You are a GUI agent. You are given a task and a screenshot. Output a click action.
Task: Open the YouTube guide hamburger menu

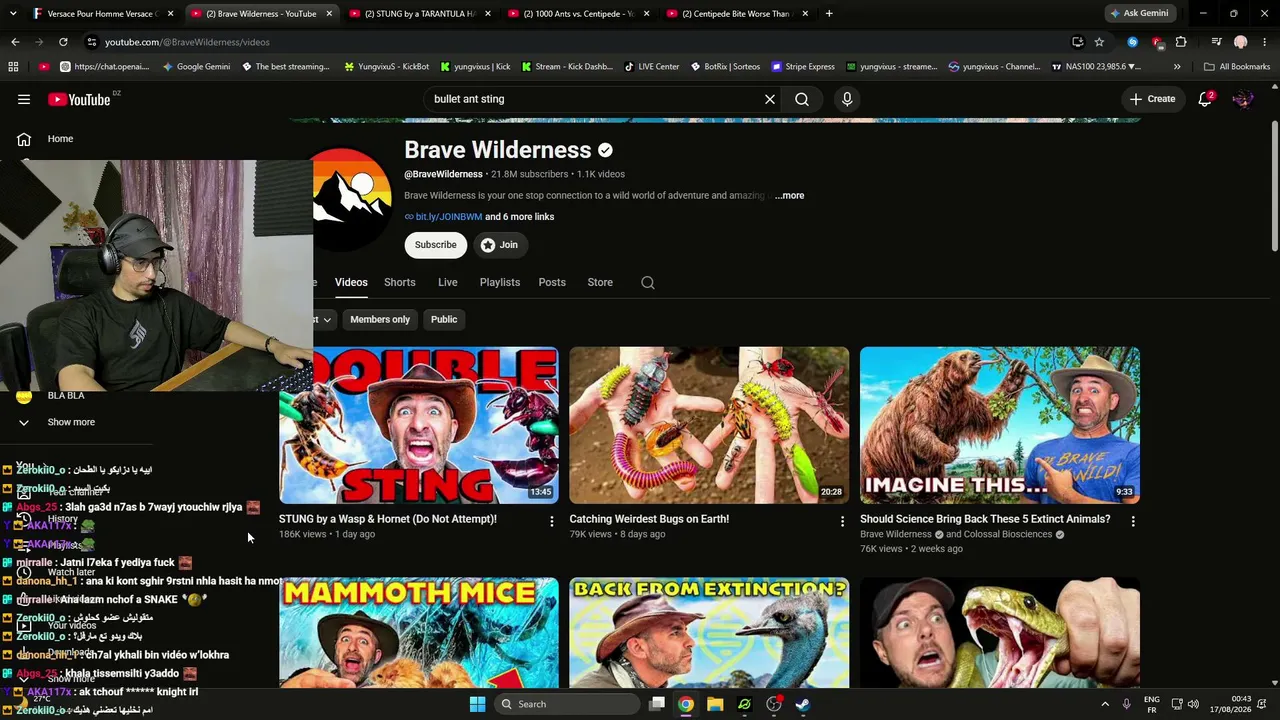click(x=24, y=99)
